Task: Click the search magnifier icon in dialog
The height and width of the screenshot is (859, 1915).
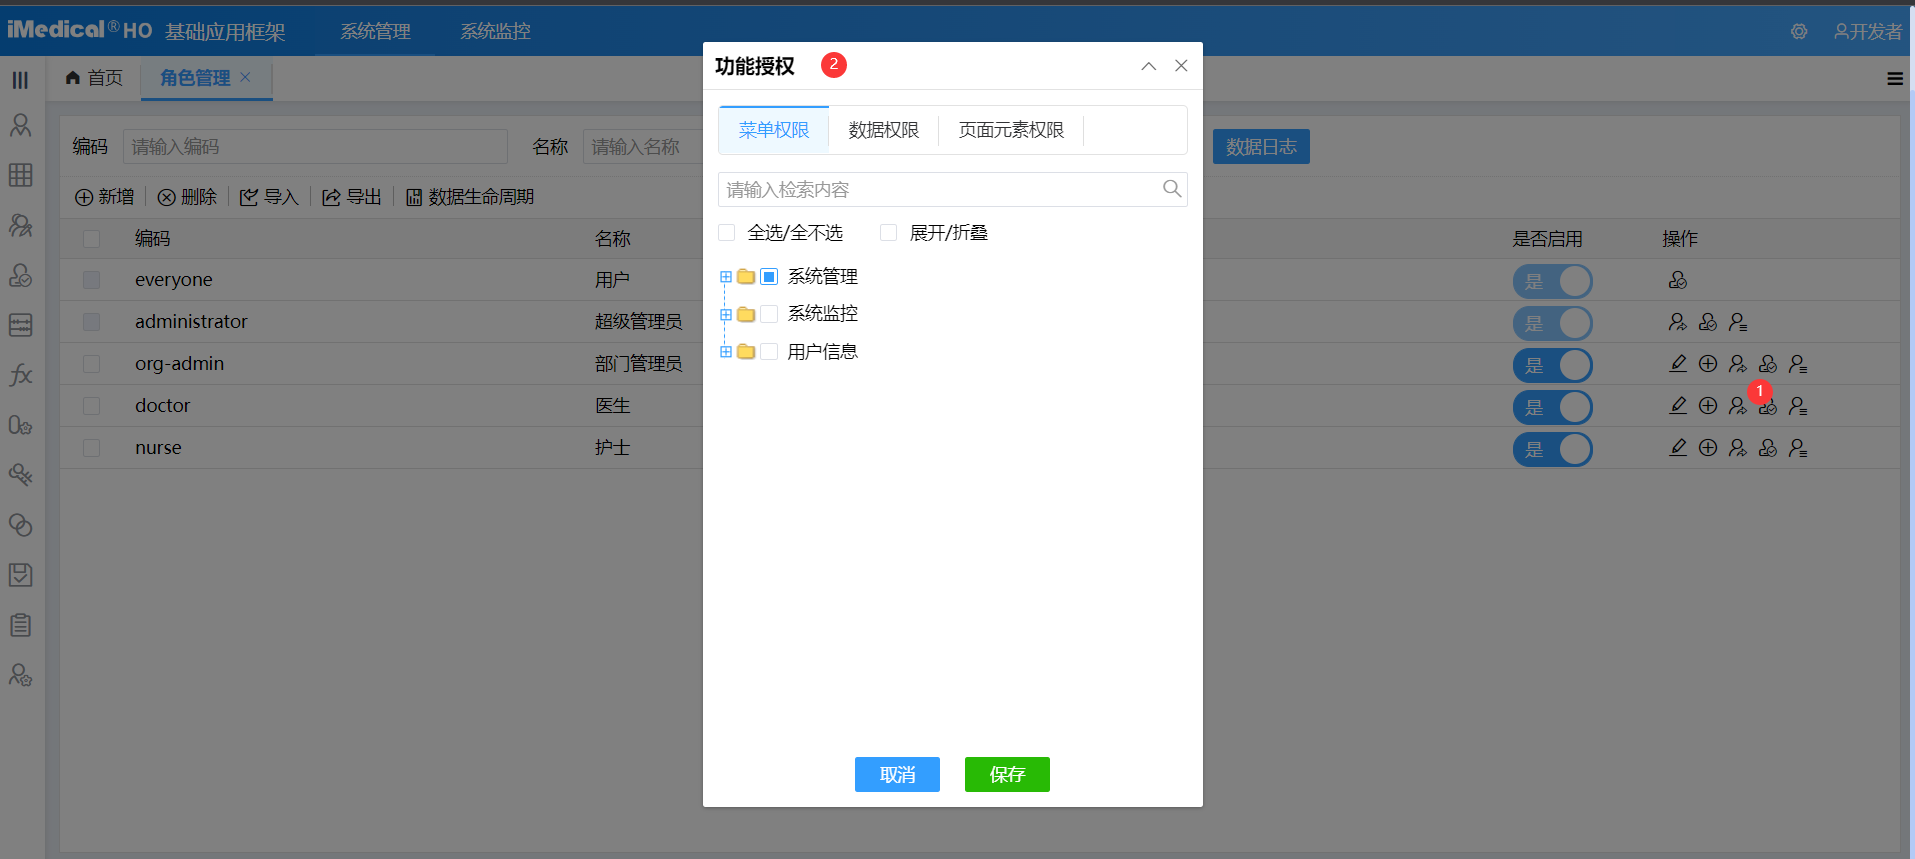Action: click(1172, 189)
